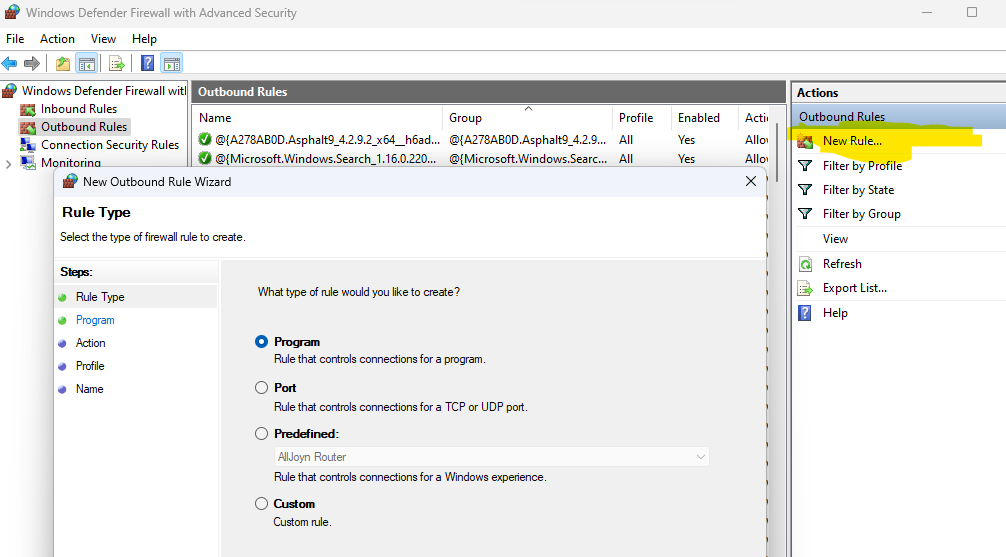
Task: Select the Predefined rule type radio button
Action: pyautogui.click(x=261, y=434)
